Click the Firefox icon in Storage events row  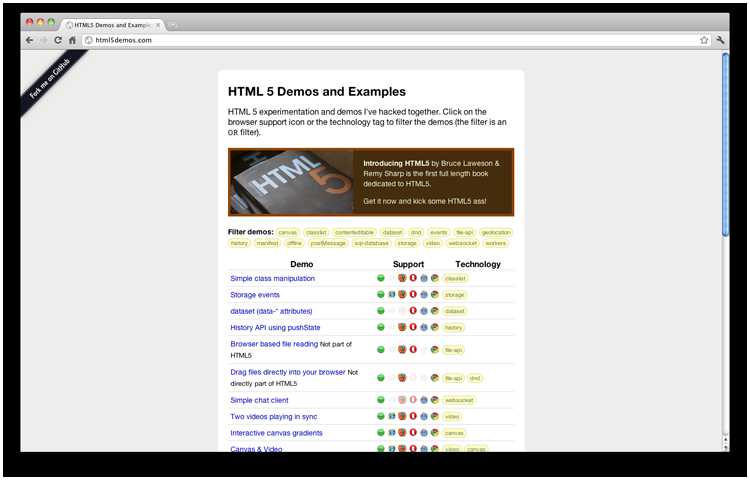pyautogui.click(x=402, y=295)
